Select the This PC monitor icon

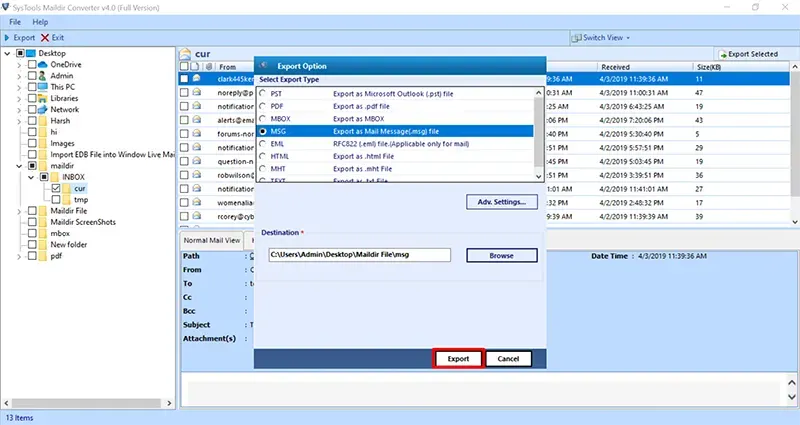[x=43, y=87]
